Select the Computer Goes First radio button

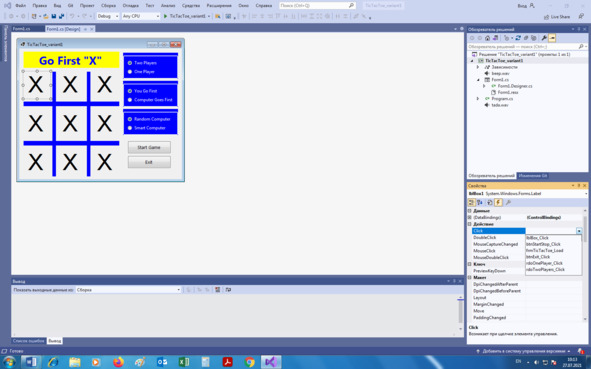point(130,100)
